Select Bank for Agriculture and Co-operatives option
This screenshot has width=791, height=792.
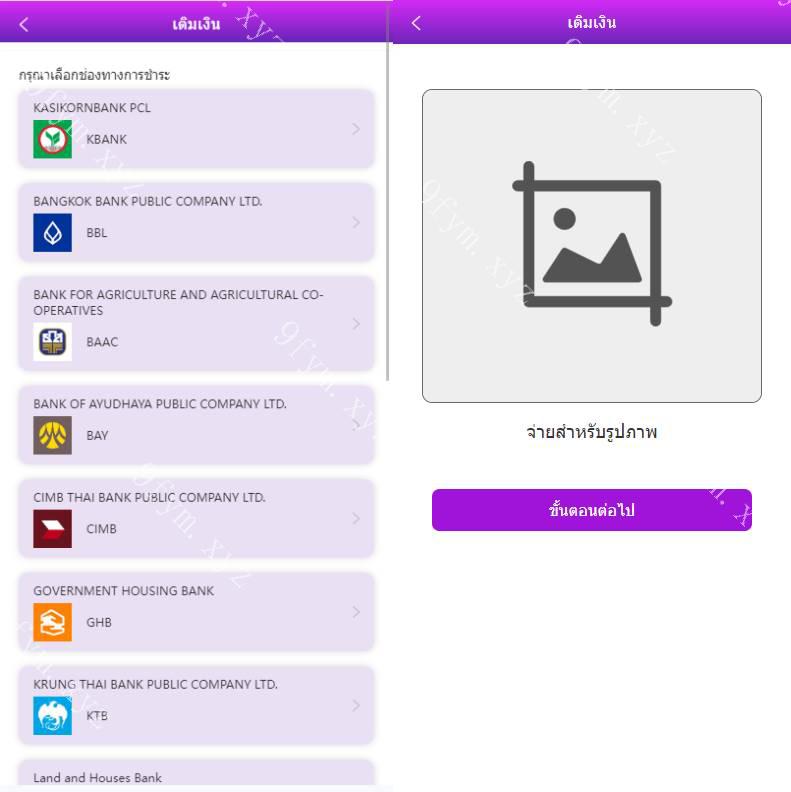pyautogui.click(x=196, y=323)
